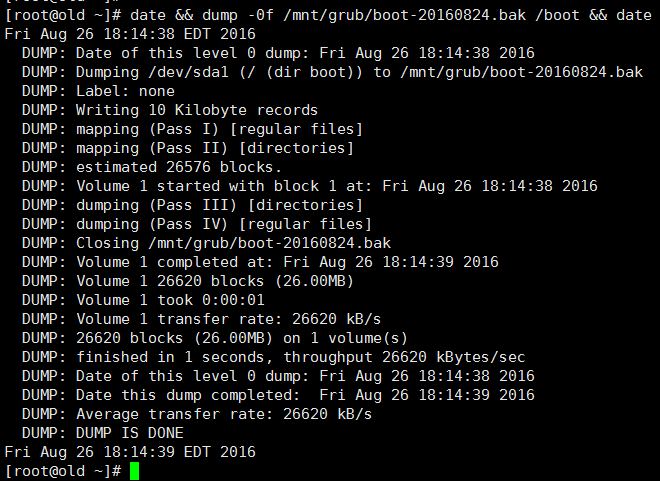Click the command line starting 'date && dump -0f'

point(328,16)
